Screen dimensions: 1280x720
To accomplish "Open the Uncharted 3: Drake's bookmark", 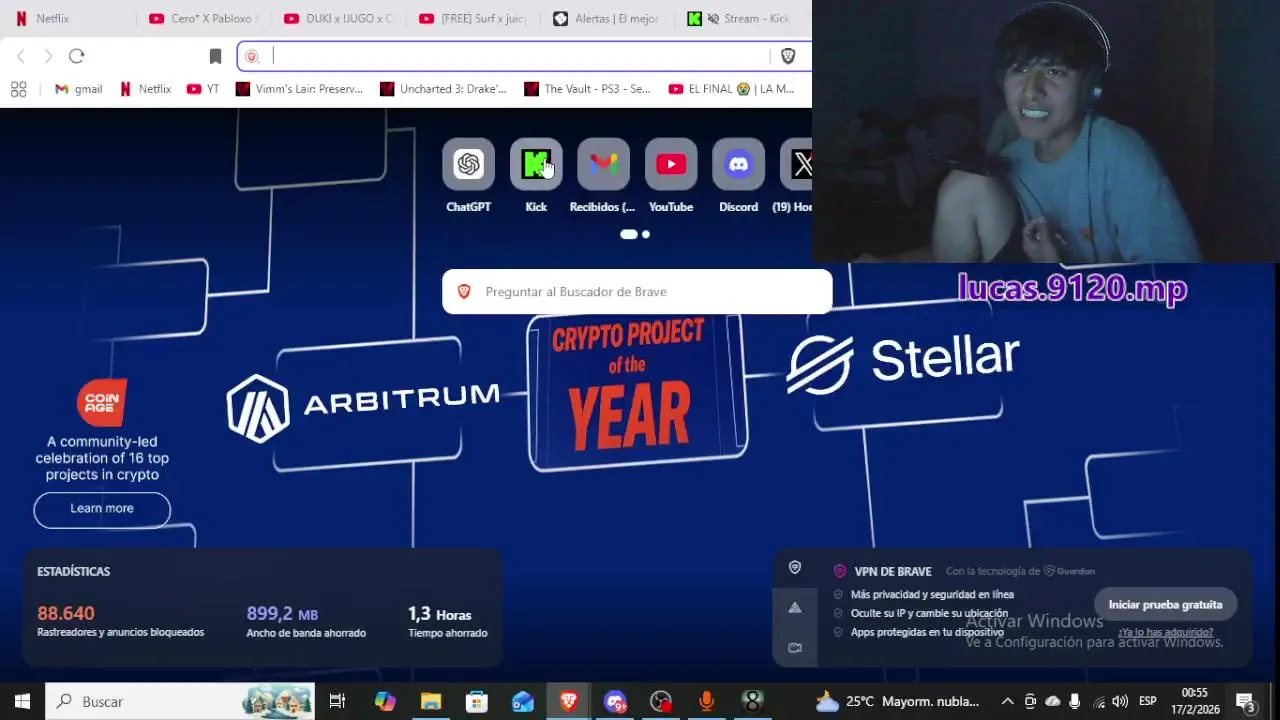I will click(x=444, y=89).
